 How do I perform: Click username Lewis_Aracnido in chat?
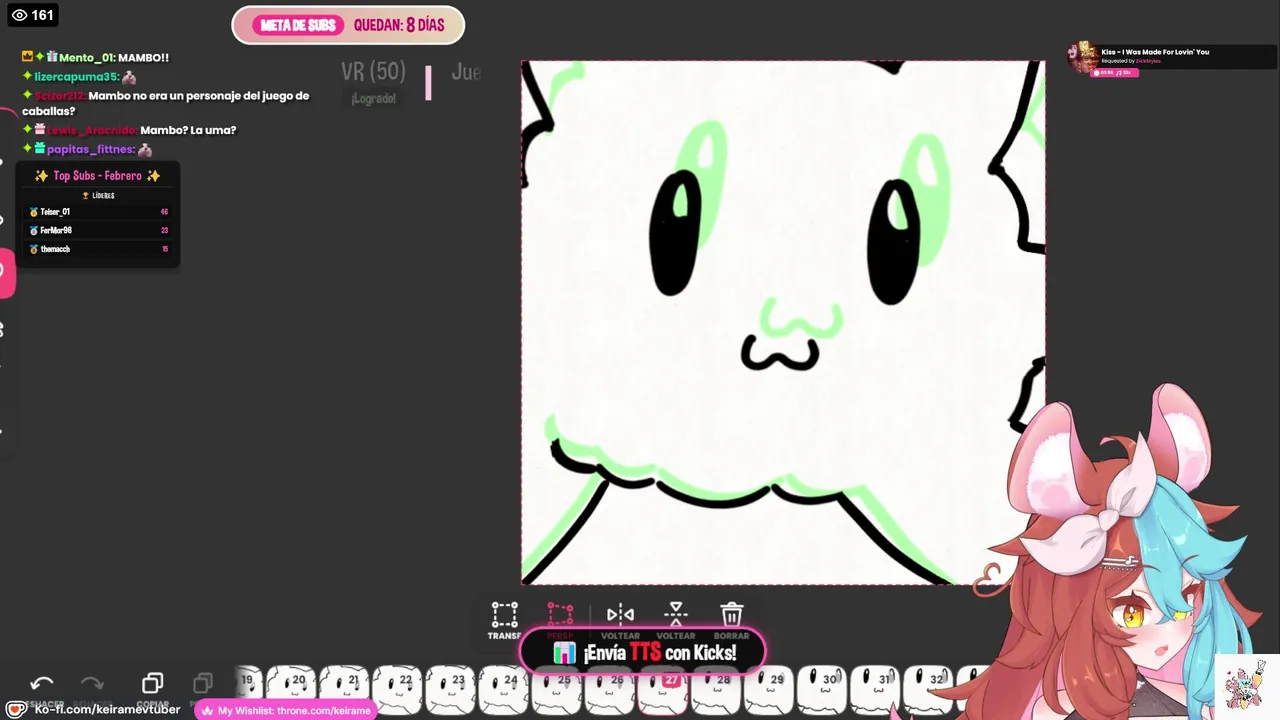pyautogui.click(x=92, y=130)
